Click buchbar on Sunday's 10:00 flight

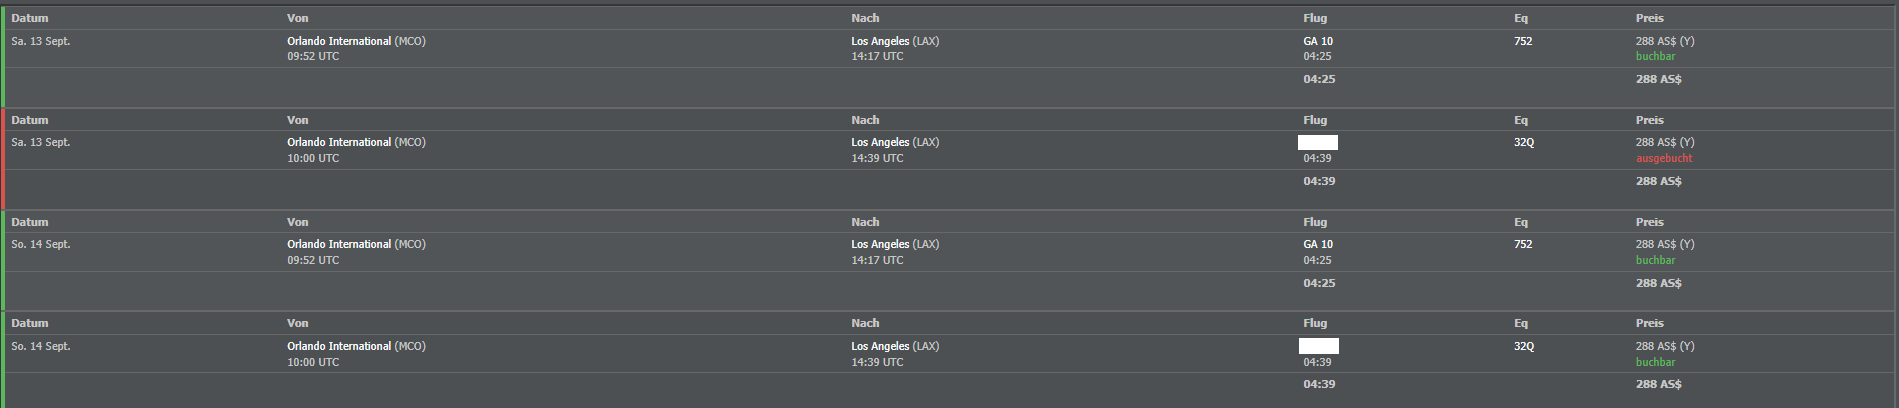(x=1655, y=362)
